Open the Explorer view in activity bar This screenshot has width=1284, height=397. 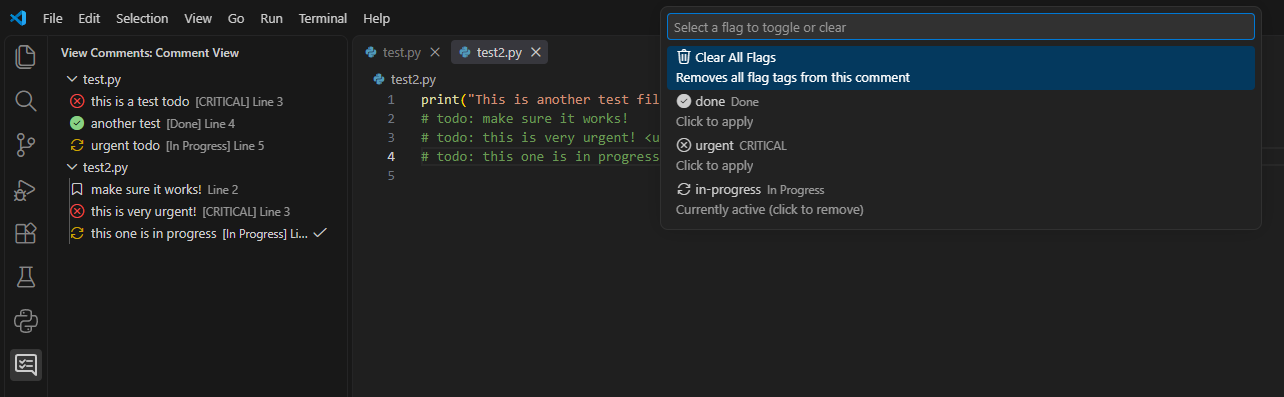pyautogui.click(x=25, y=57)
